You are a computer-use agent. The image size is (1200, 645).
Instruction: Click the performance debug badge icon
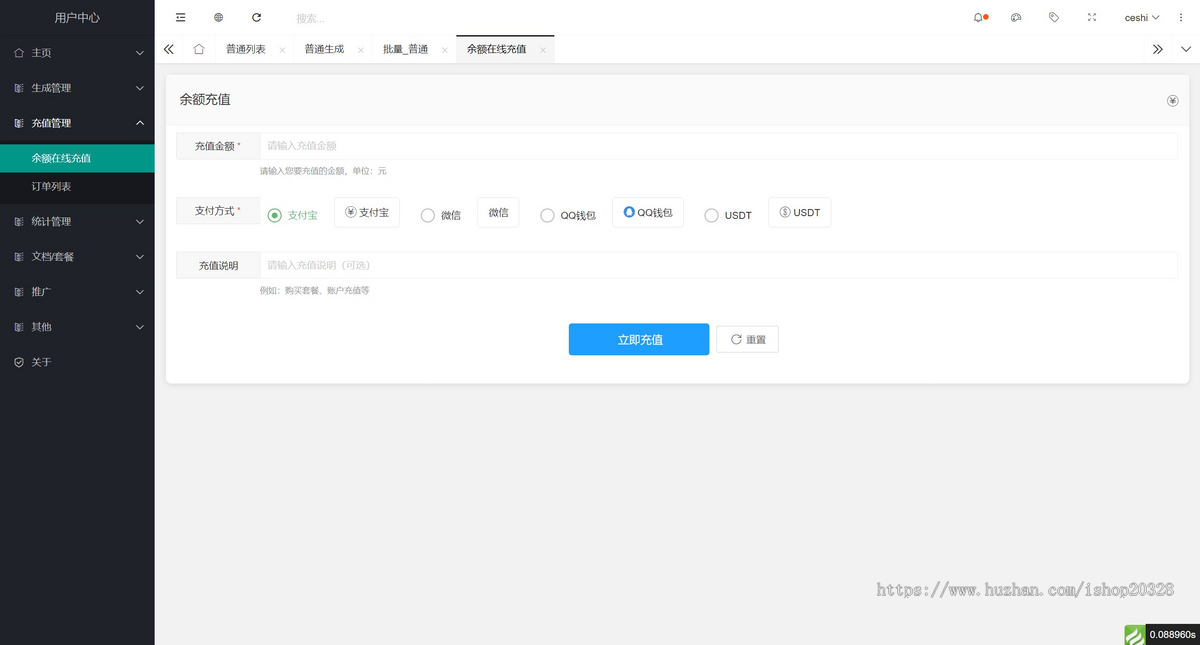pyautogui.click(x=1134, y=634)
